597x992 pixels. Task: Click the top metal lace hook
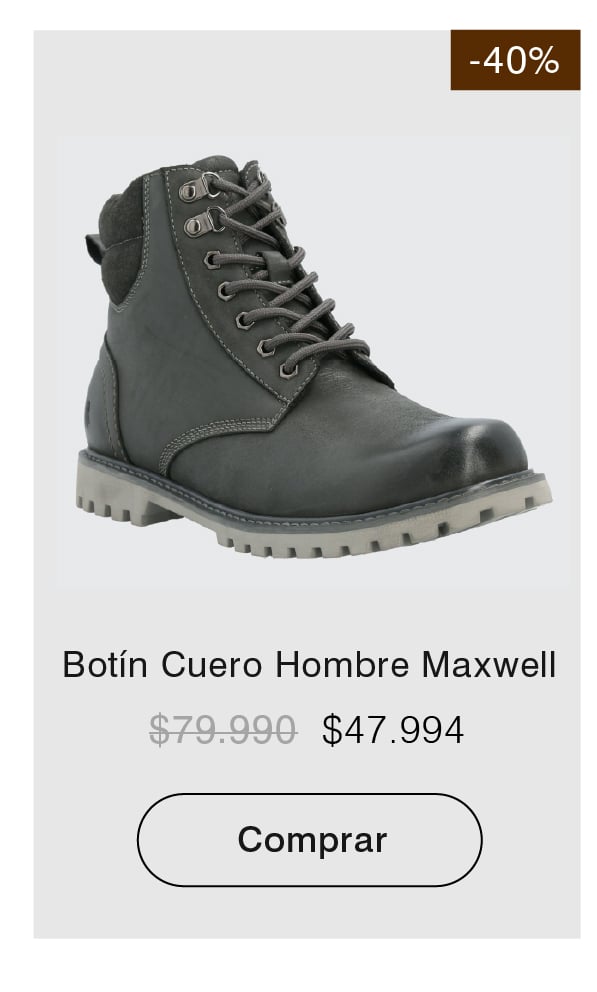[x=198, y=188]
